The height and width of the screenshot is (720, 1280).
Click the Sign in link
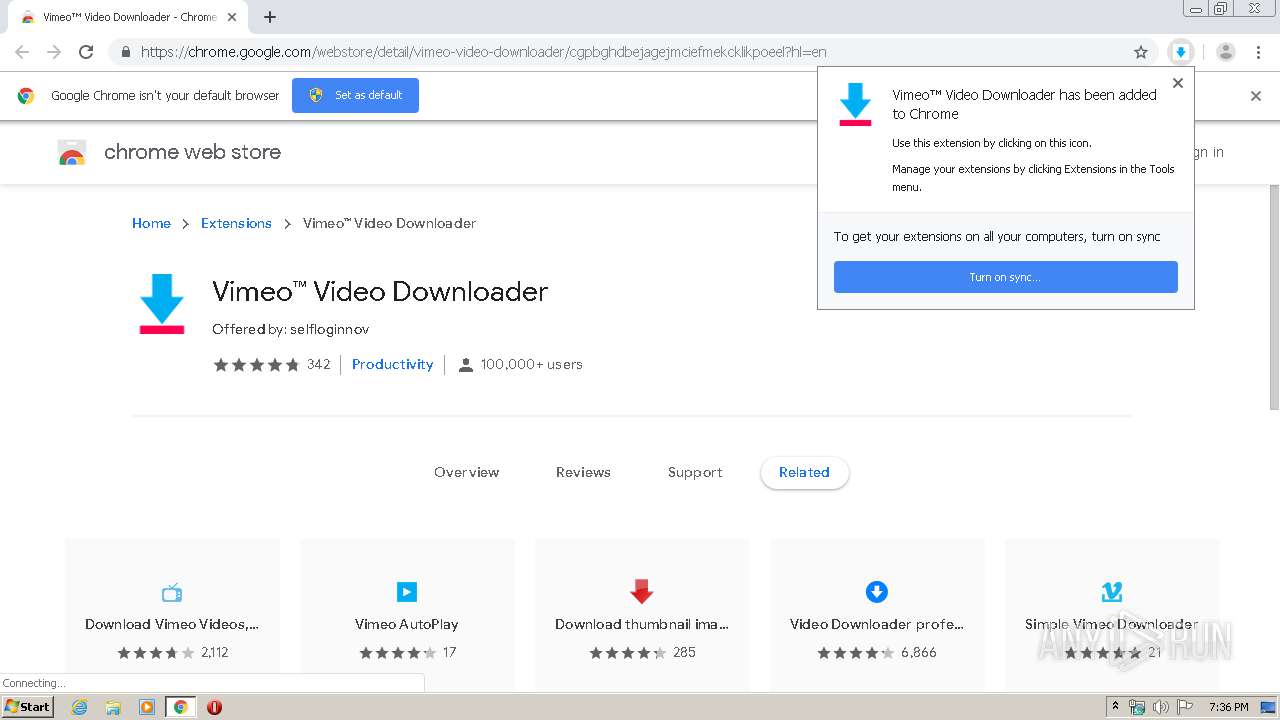click(x=1209, y=152)
